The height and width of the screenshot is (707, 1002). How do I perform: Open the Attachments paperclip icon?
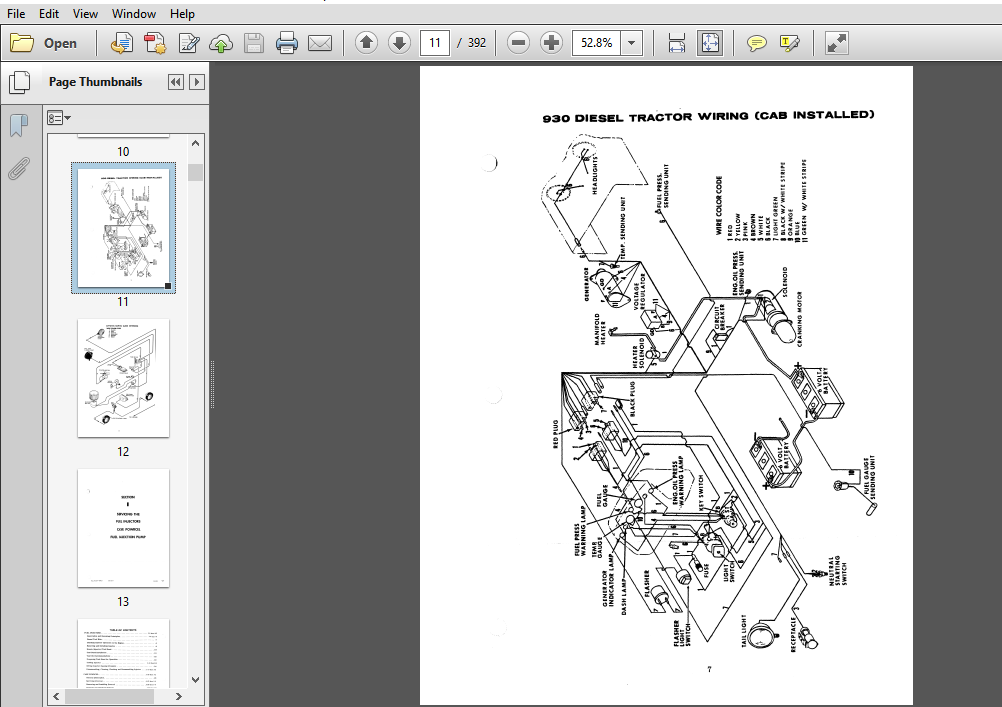click(19, 169)
